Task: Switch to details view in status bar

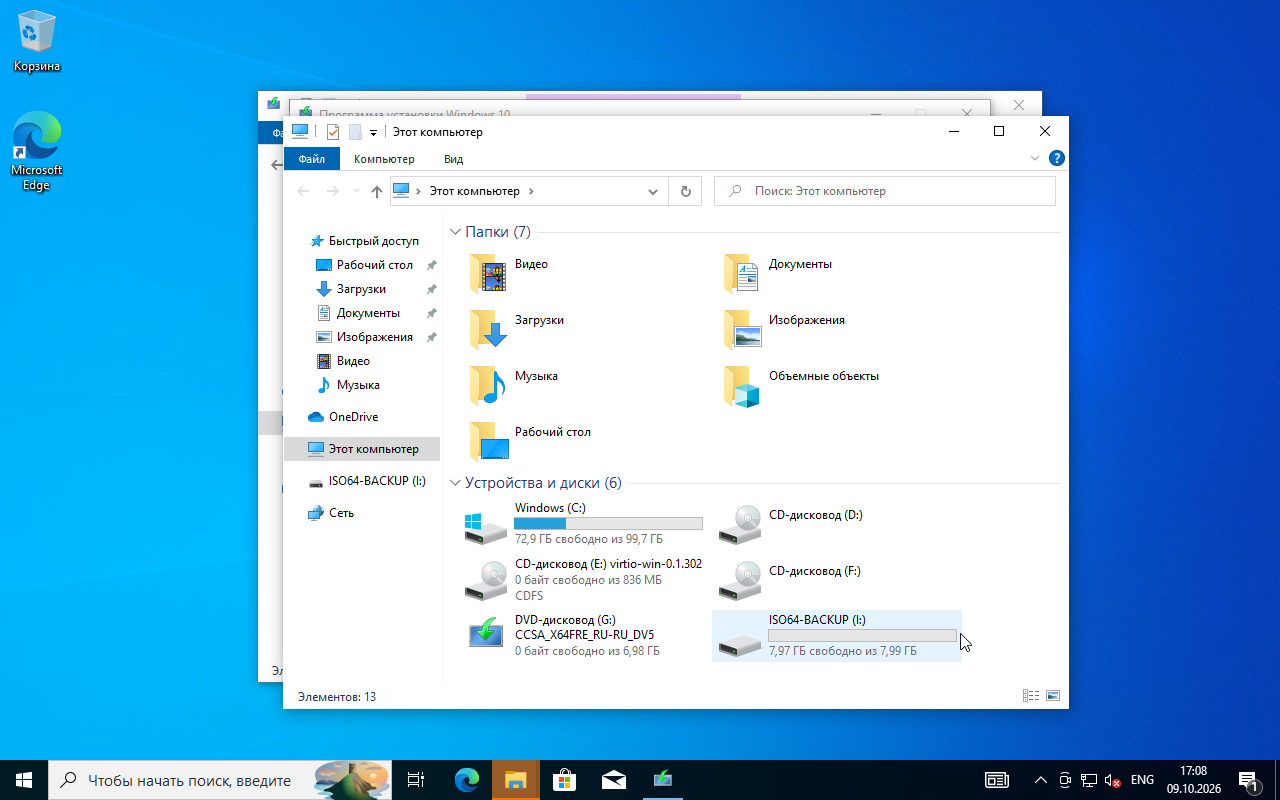Action: point(1031,696)
